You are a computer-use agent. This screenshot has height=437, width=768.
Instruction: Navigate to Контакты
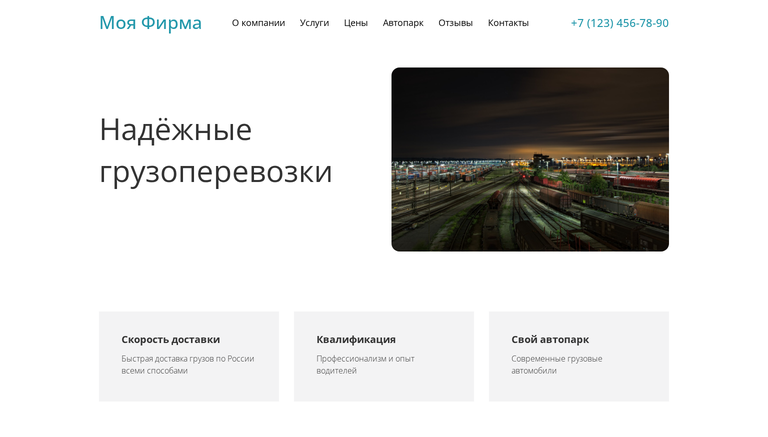click(508, 23)
